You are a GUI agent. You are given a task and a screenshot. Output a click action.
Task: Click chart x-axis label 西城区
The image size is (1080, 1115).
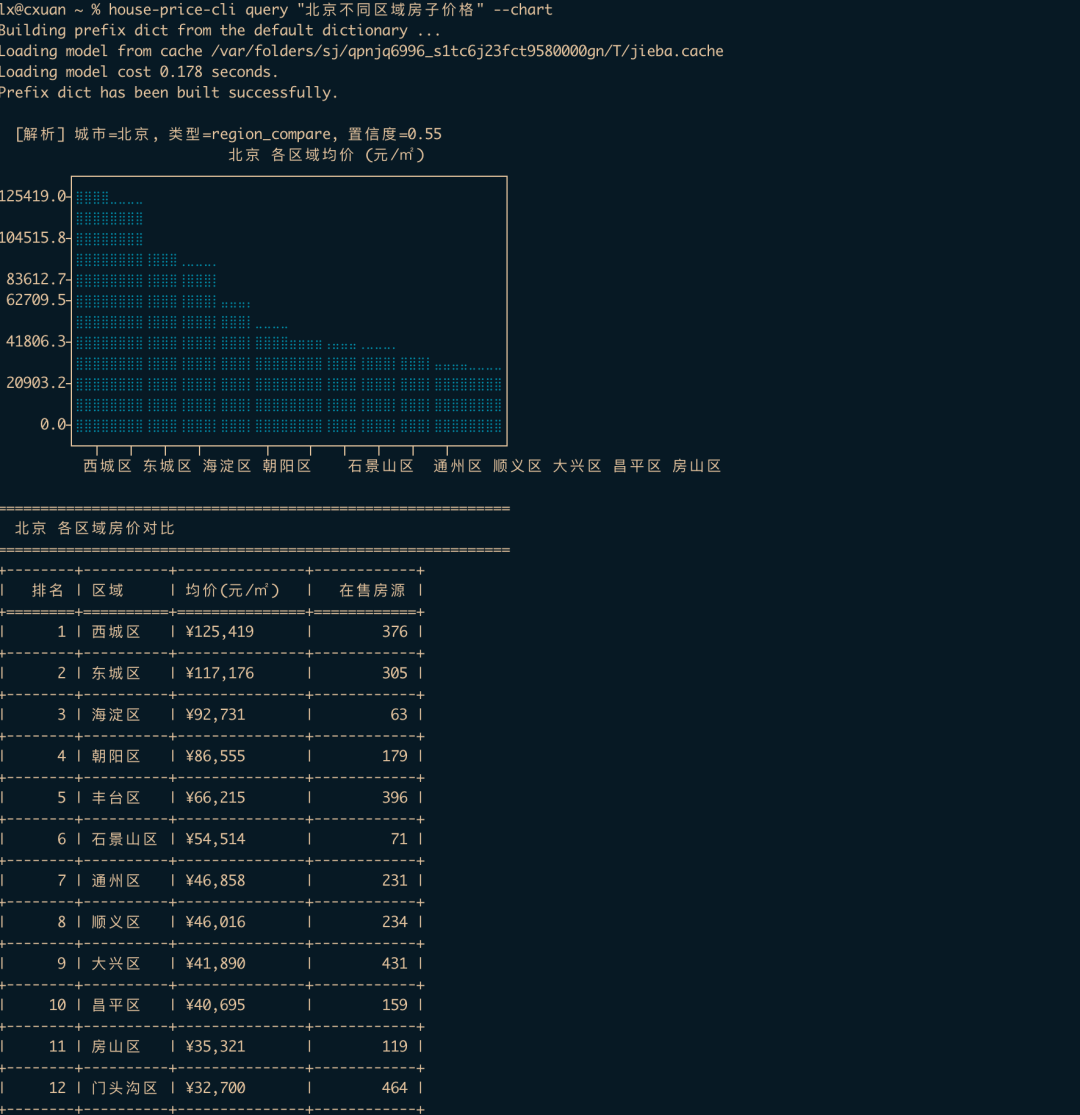click(107, 466)
